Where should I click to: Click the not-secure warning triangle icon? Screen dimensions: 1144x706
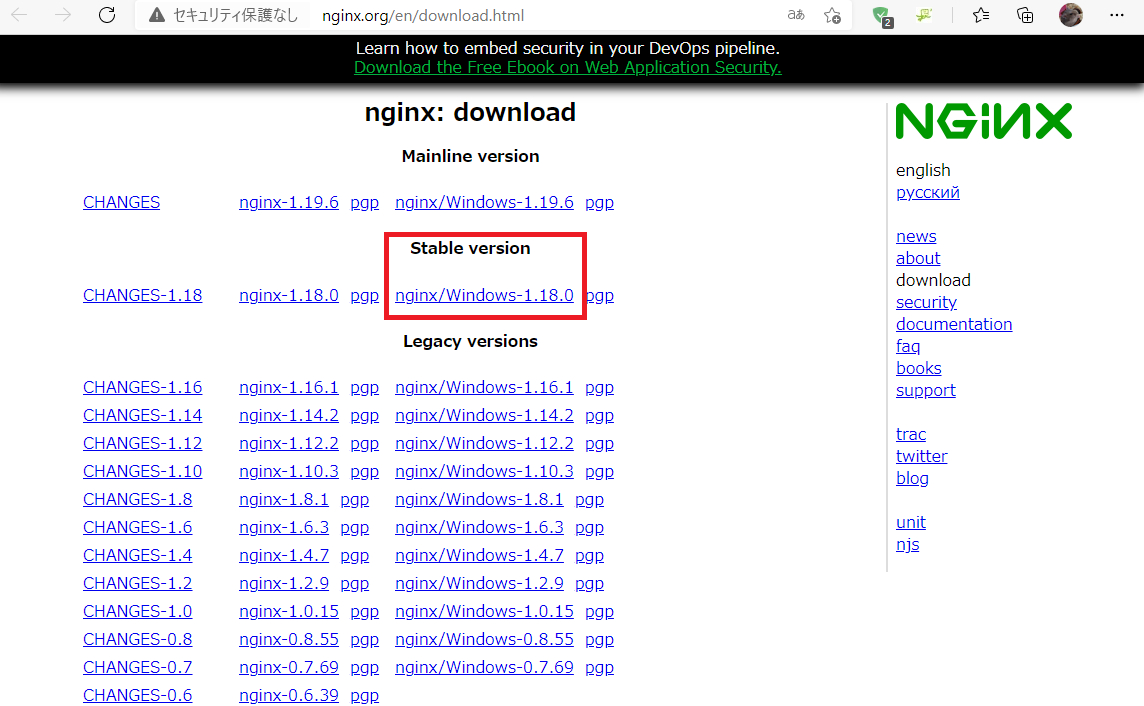click(x=156, y=15)
